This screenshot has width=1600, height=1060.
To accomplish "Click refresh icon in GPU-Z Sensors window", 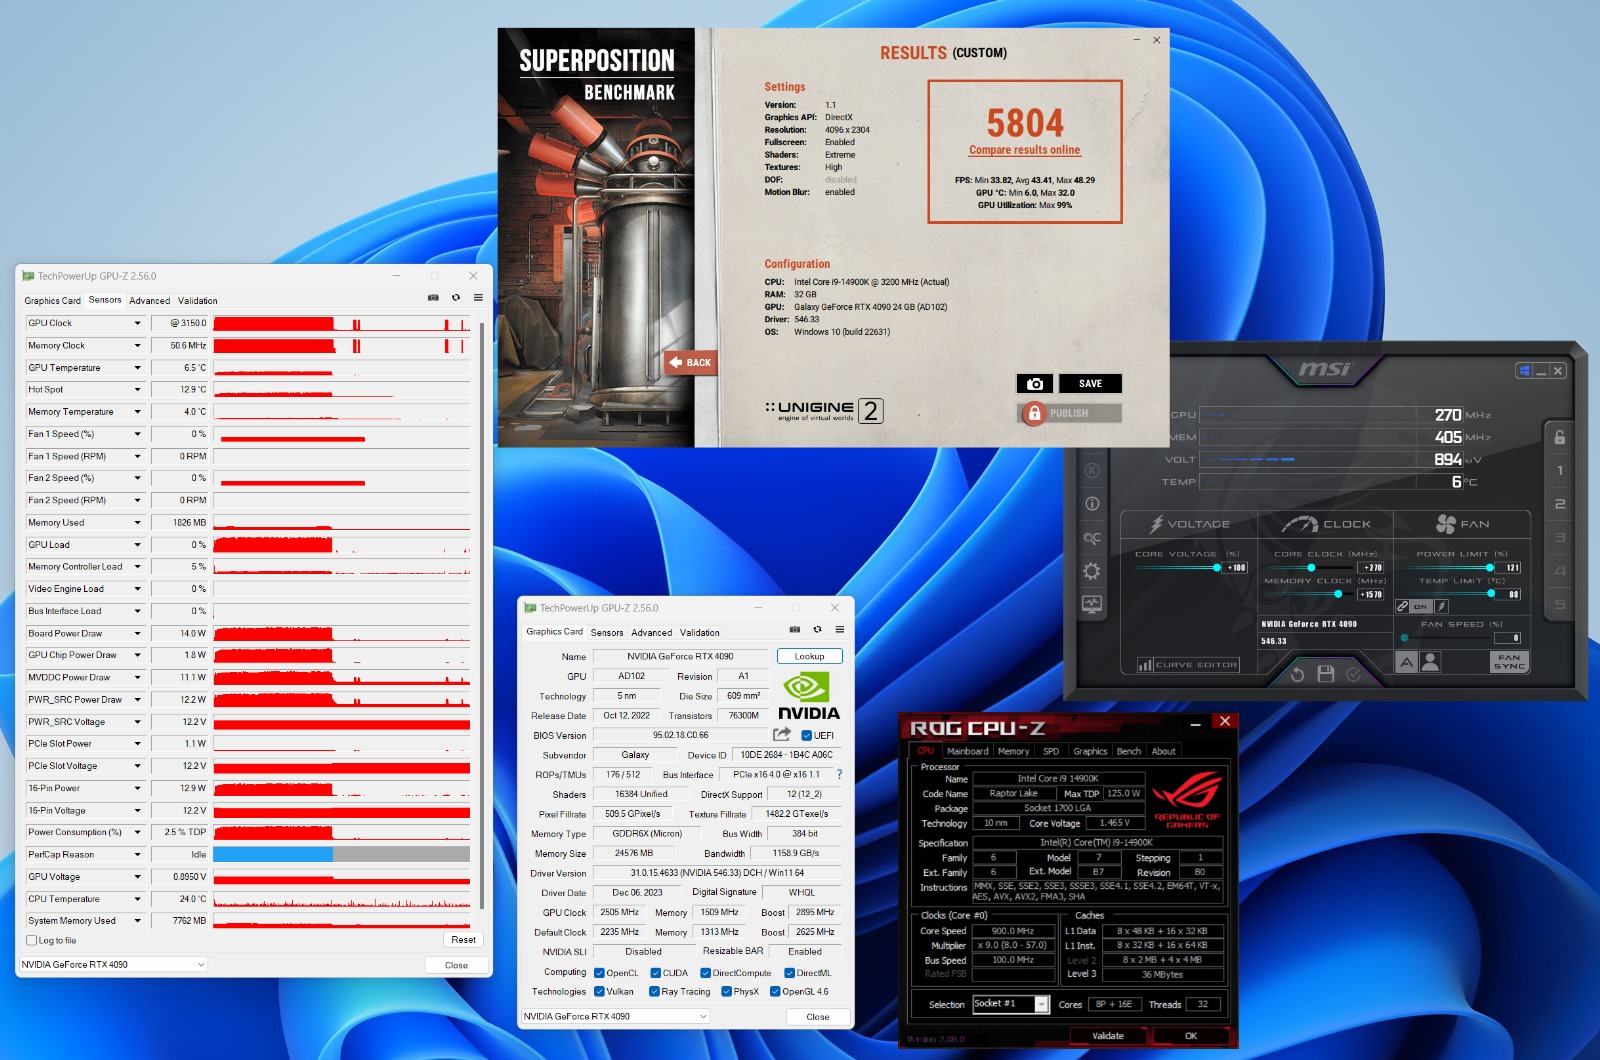I will click(x=456, y=298).
